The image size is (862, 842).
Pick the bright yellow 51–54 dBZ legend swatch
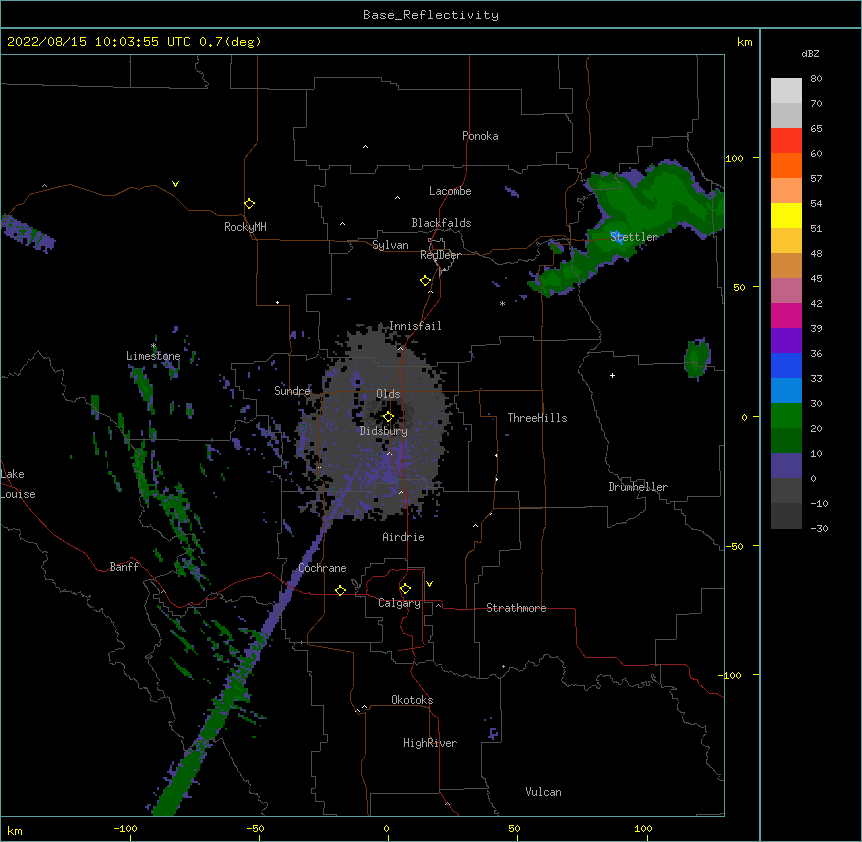coord(786,215)
